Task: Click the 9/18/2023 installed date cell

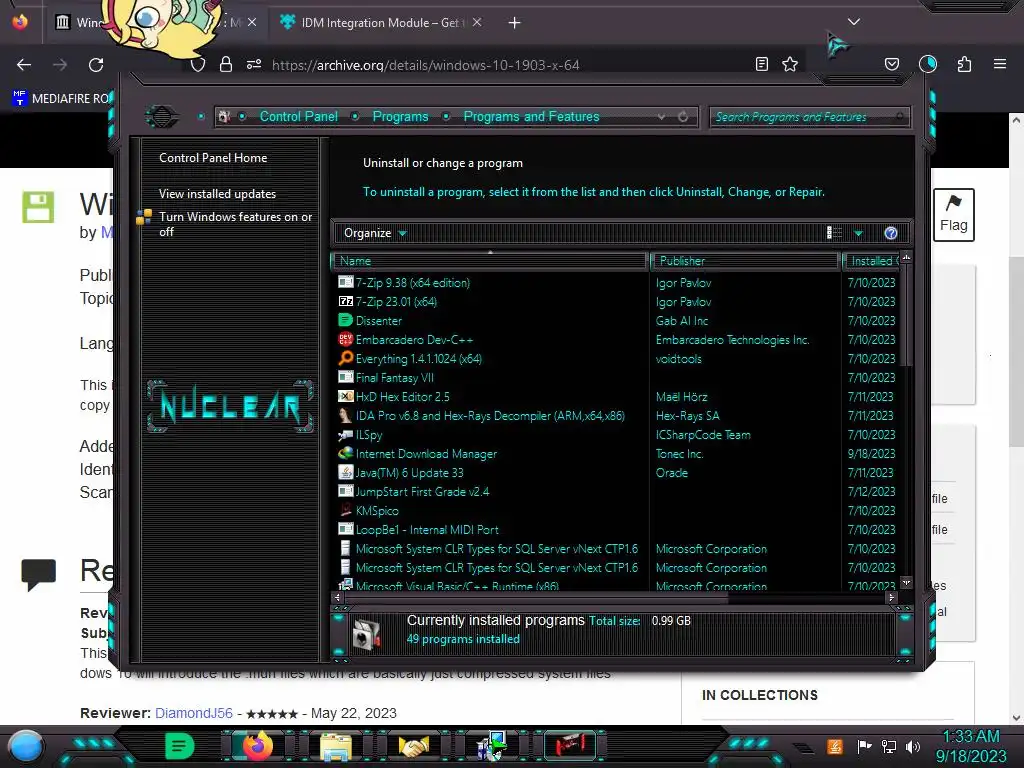Action: (871, 454)
